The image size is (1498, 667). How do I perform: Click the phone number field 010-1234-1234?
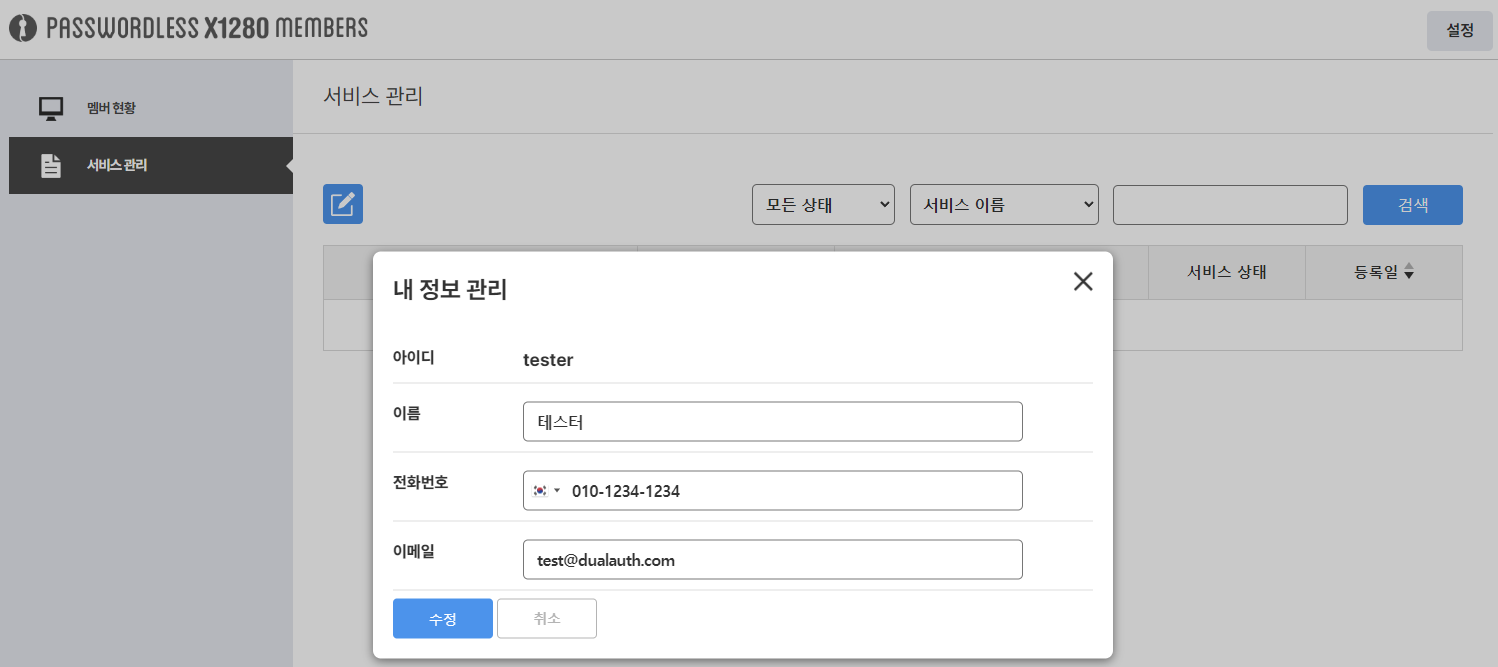pos(773,491)
